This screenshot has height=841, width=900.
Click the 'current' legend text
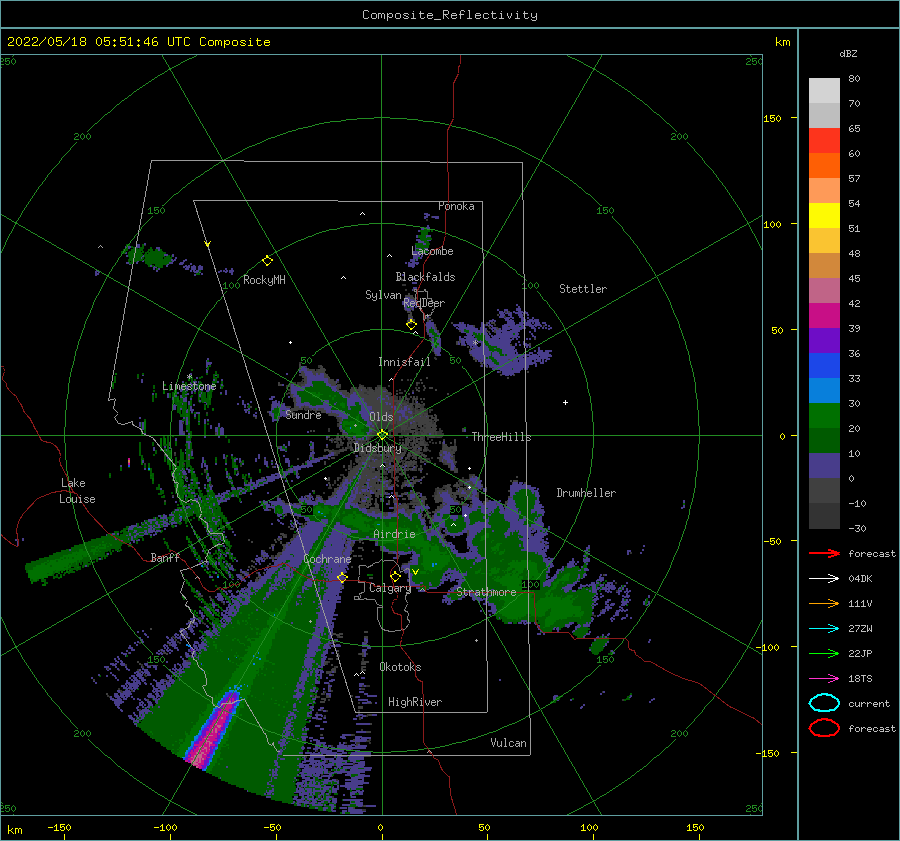(x=869, y=703)
